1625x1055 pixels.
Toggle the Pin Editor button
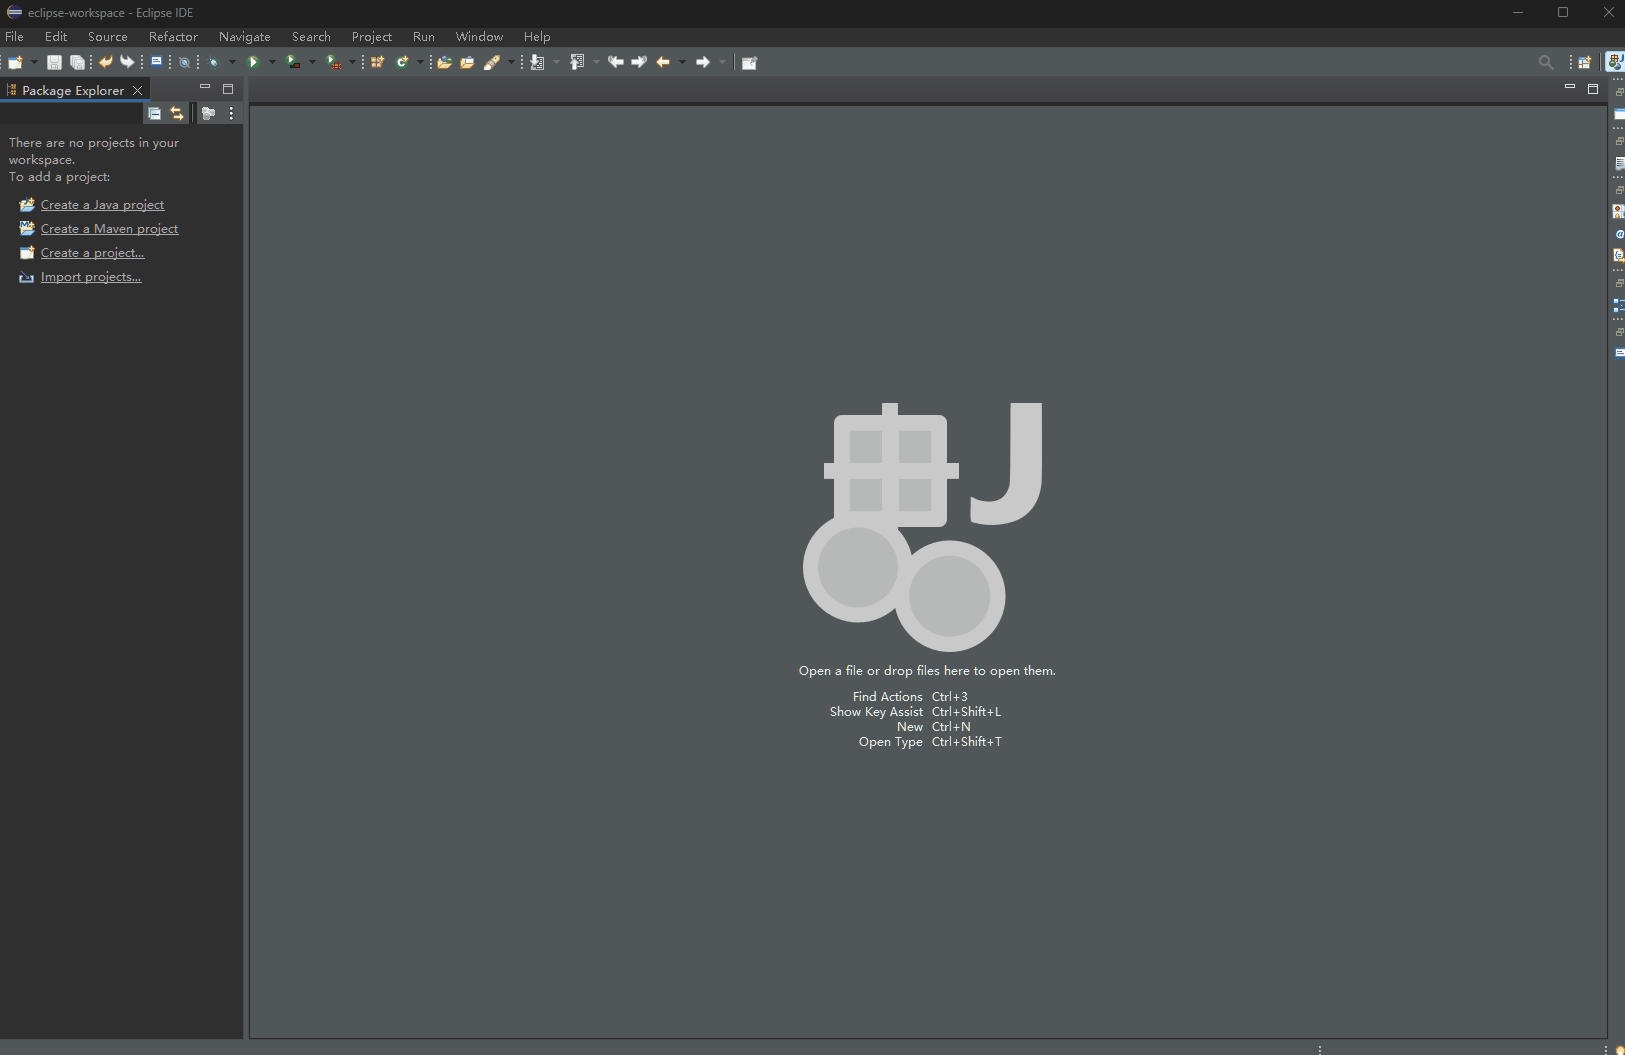pos(749,62)
